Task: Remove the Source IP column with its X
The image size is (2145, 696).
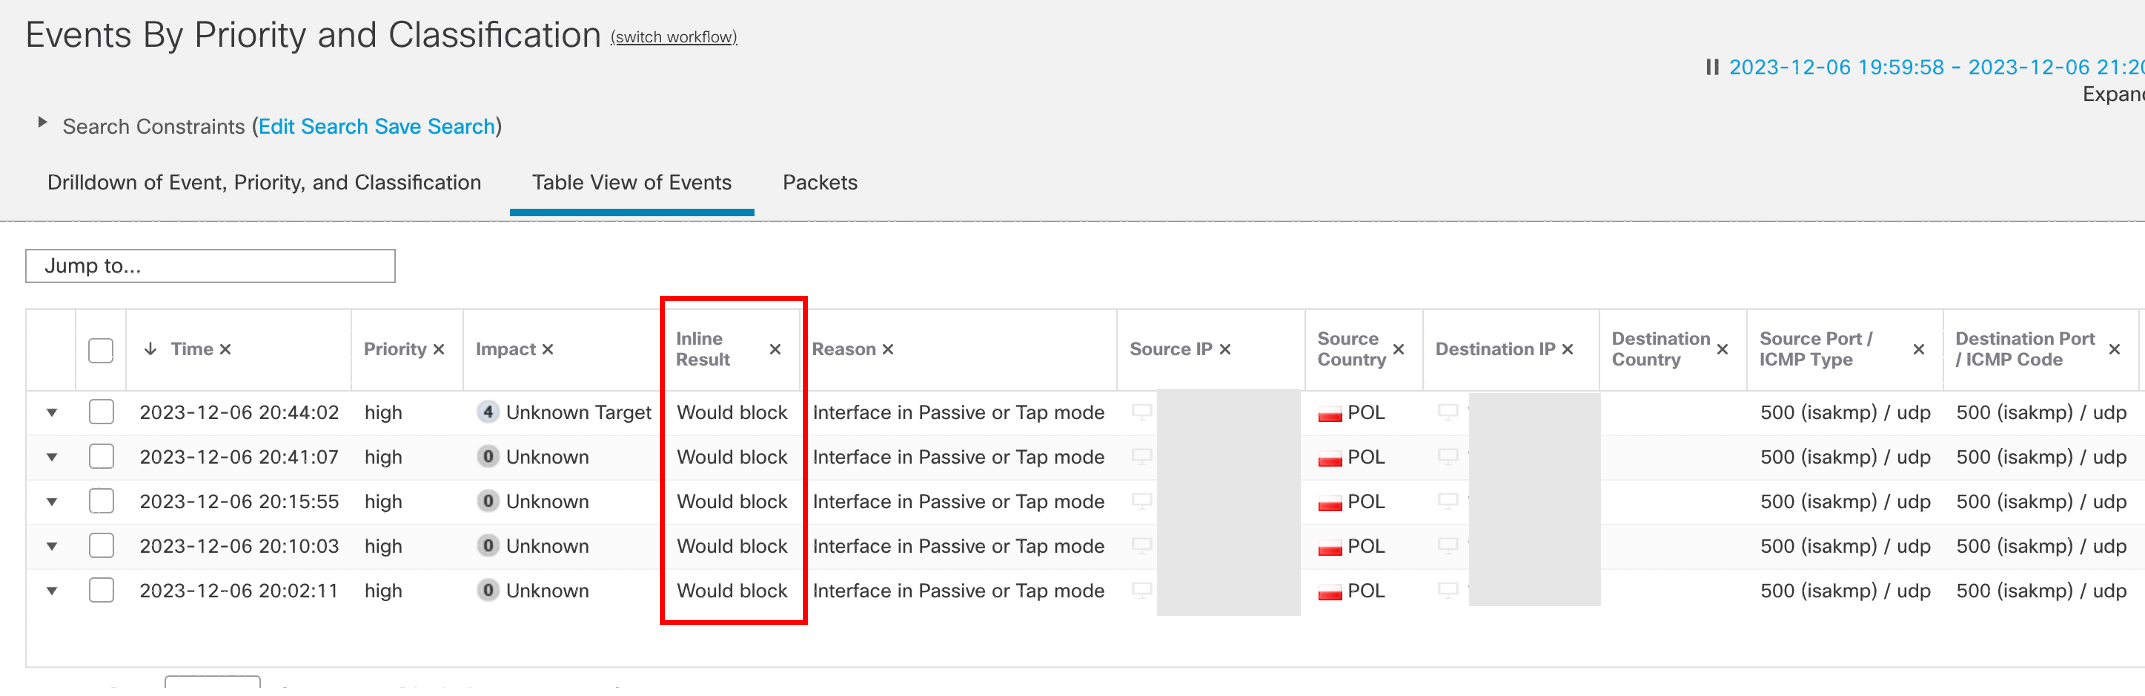Action: click(1225, 349)
